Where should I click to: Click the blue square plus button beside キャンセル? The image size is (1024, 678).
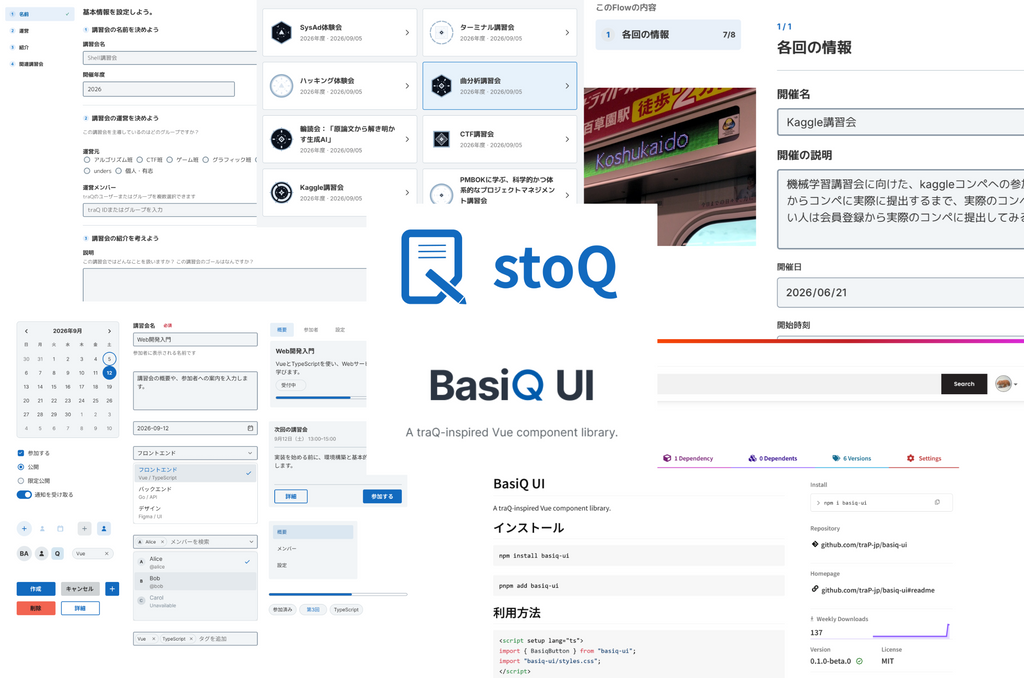(x=112, y=589)
